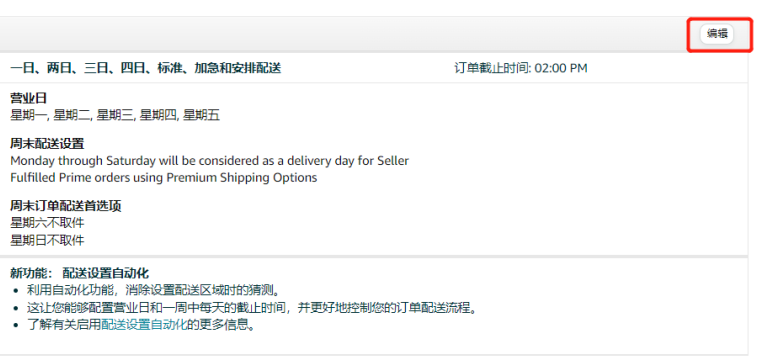Click the 新功能: 配送设置自动化 heading
The height and width of the screenshot is (360, 783).
[x=79, y=274]
